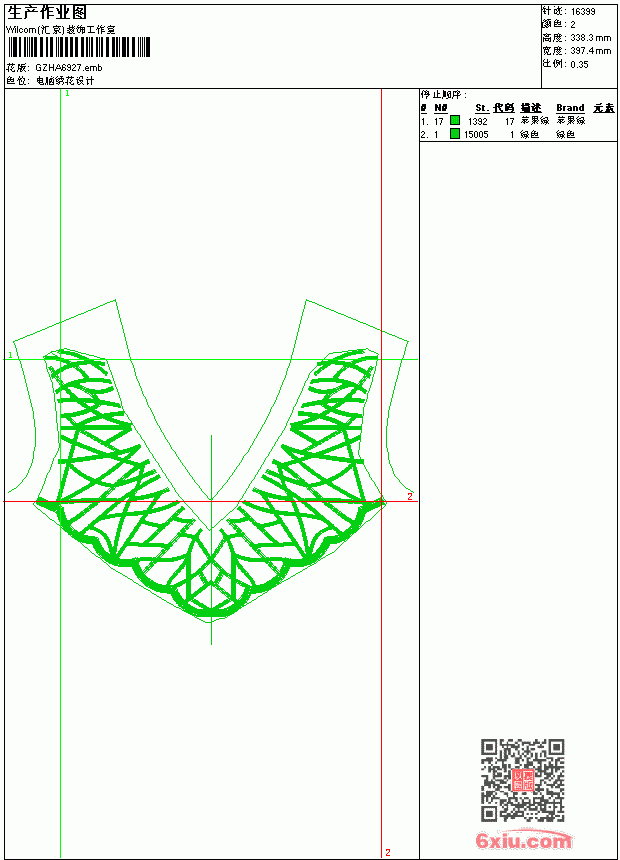Click the Brand column header
The width and height of the screenshot is (620, 860).
click(x=570, y=108)
